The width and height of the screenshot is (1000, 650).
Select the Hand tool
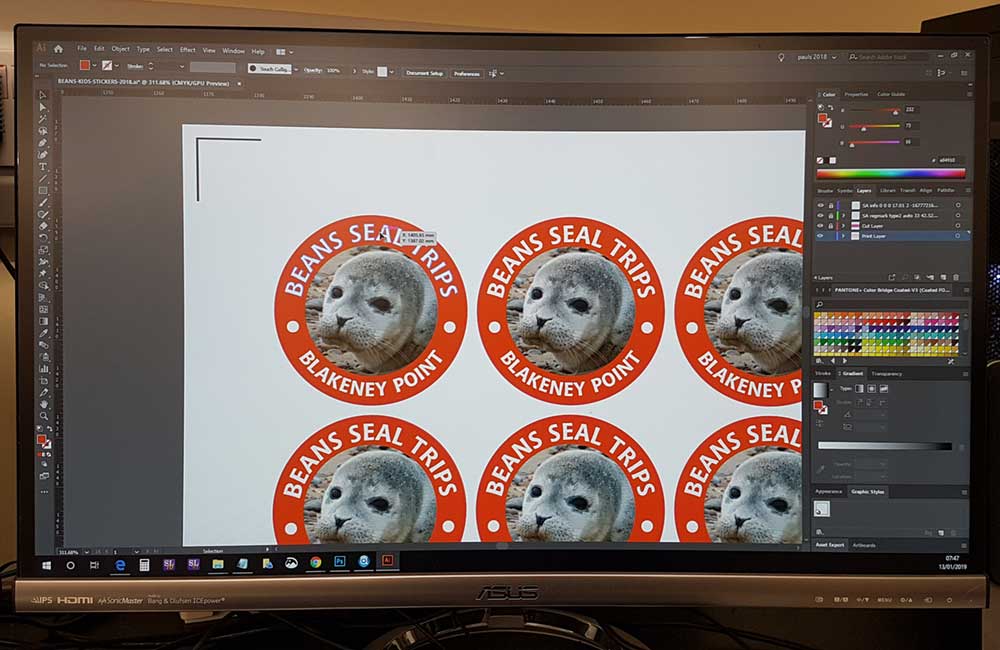coord(43,404)
